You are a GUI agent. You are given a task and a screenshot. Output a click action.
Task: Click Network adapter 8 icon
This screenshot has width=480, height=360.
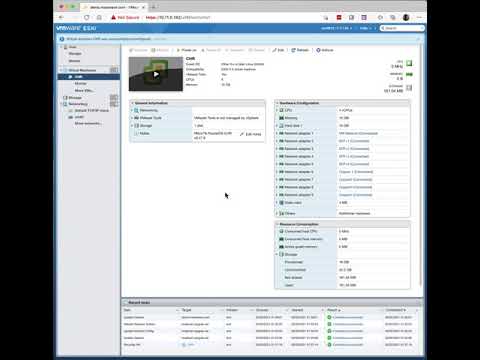click(x=281, y=187)
